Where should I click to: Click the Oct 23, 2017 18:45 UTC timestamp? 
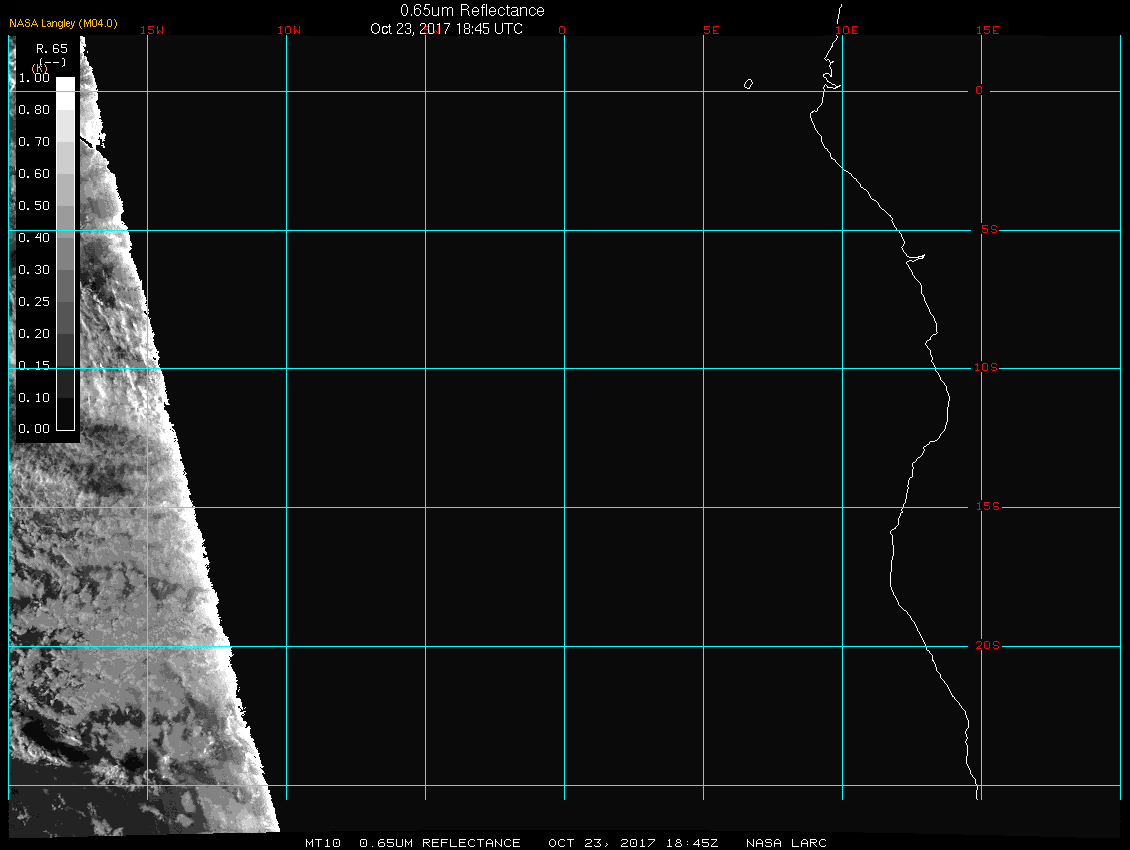(x=446, y=29)
